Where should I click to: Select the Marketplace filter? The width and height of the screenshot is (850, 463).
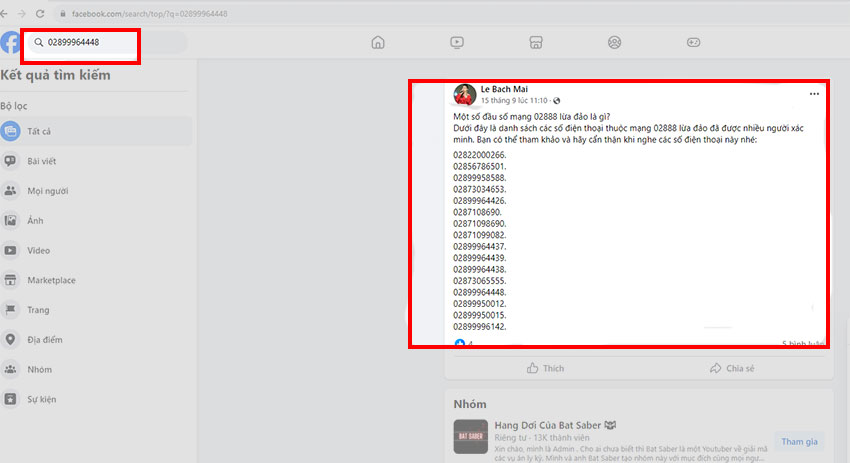click(96, 280)
